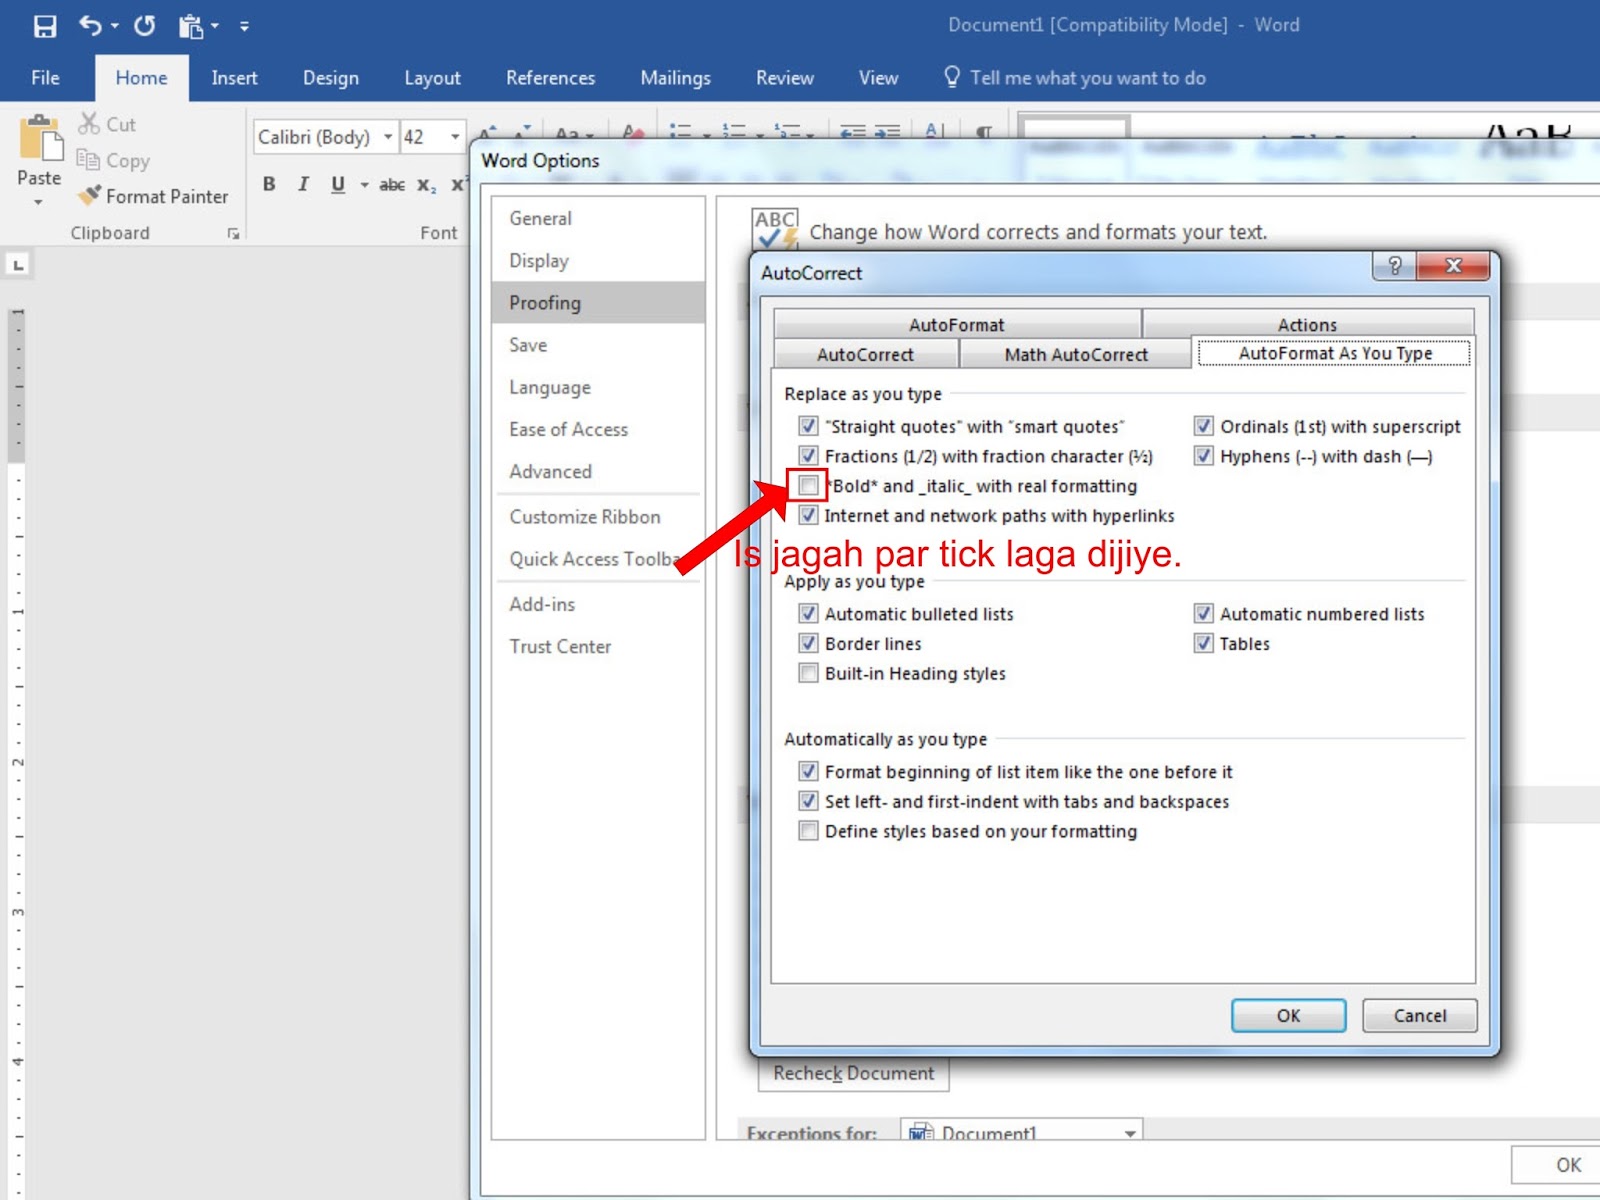Toggle Automatic bulleted lists checkbox

pyautogui.click(x=808, y=614)
